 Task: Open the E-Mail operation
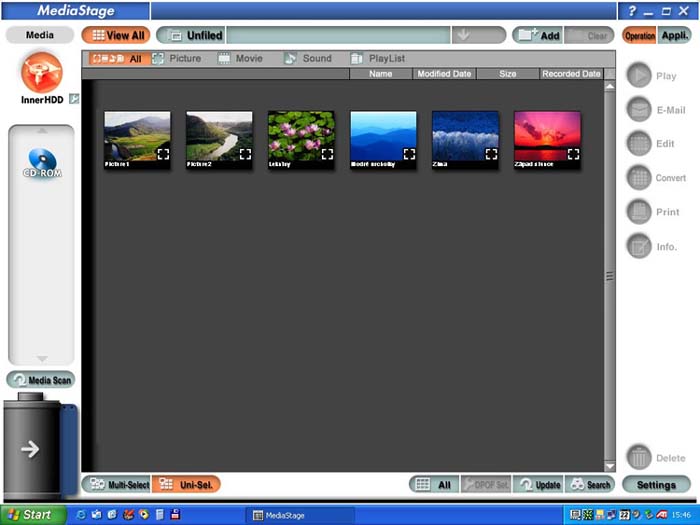640,110
